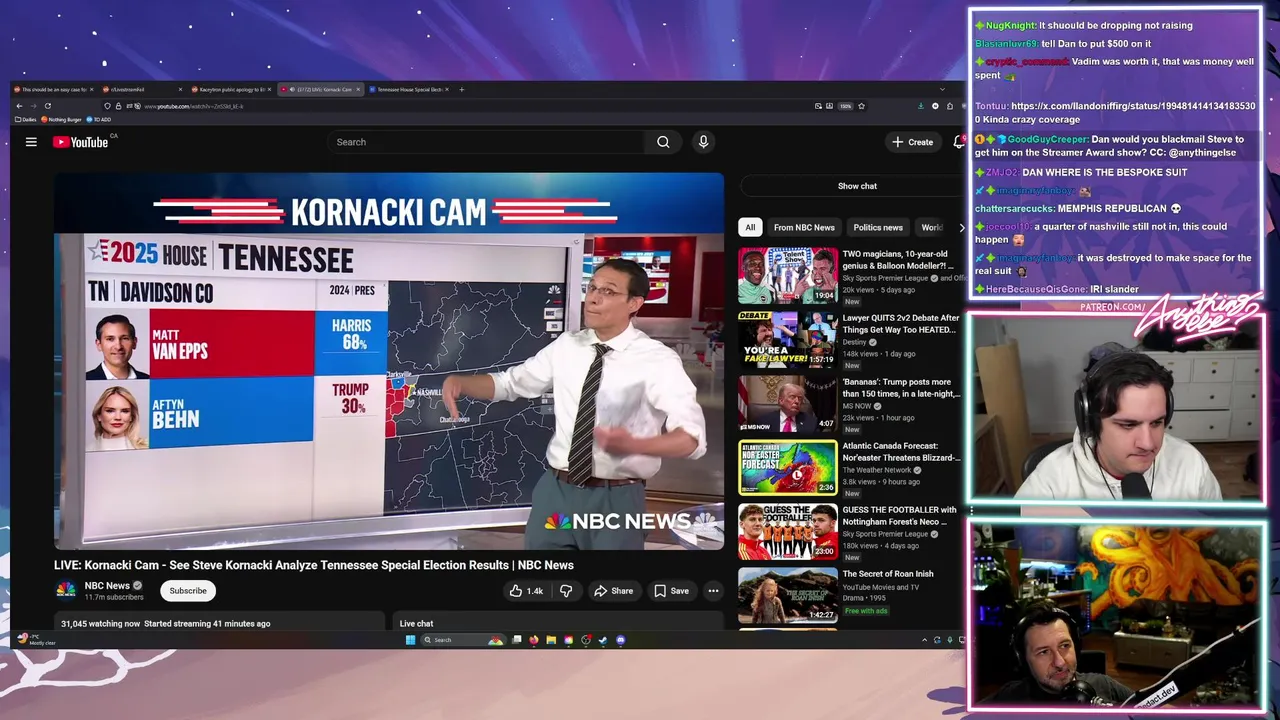Viewport: 1280px width, 720px height.
Task: Open the Nothing Burger bookmark
Action: 61,119
